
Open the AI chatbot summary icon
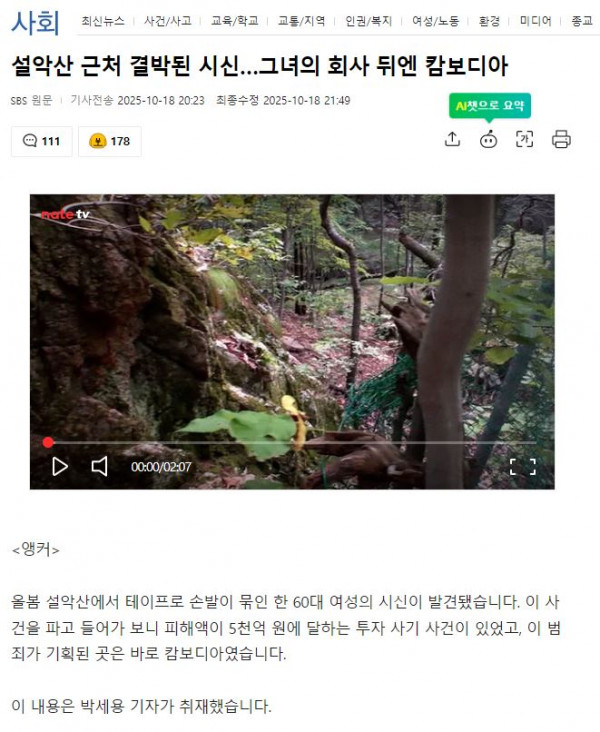(x=488, y=139)
